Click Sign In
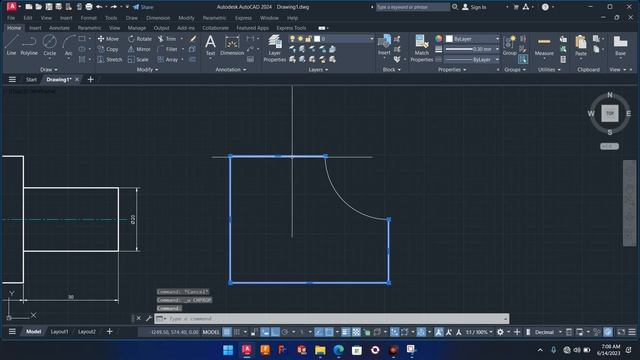 [x=474, y=7]
